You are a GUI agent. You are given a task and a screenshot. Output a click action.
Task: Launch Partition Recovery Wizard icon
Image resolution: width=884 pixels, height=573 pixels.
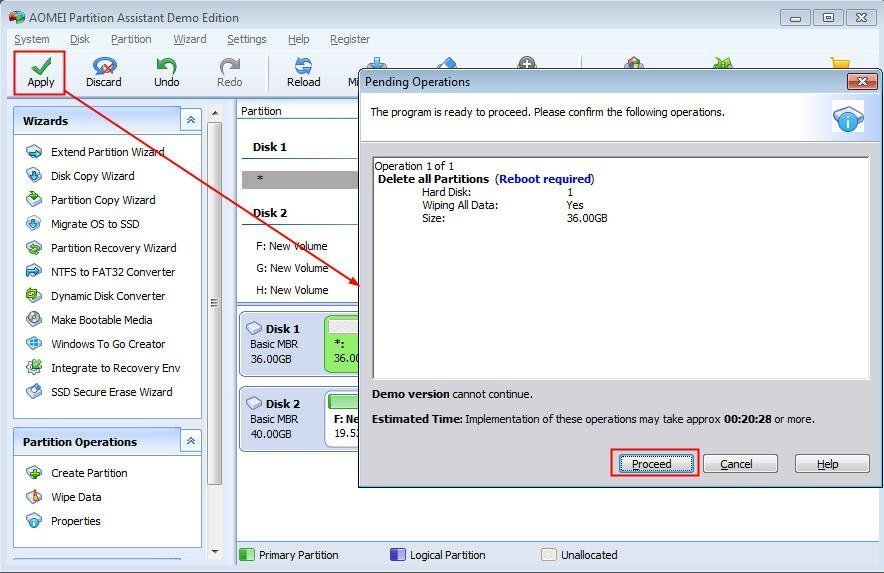(x=34, y=248)
